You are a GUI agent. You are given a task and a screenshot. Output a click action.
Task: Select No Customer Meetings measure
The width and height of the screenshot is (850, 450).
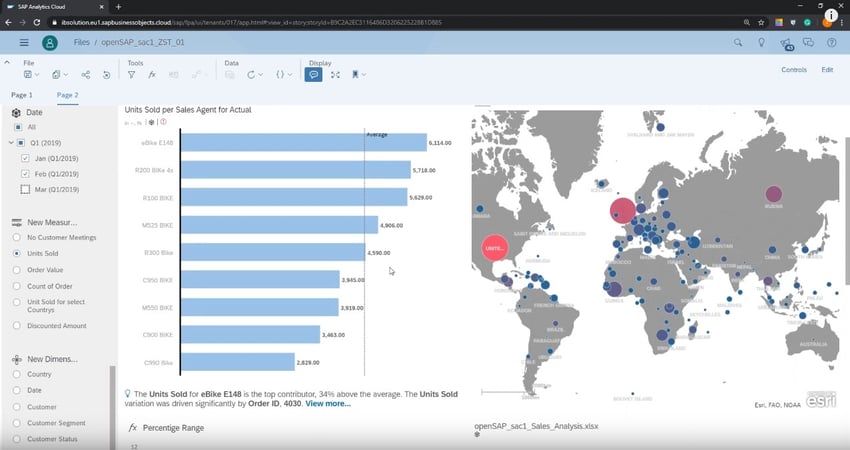17,237
